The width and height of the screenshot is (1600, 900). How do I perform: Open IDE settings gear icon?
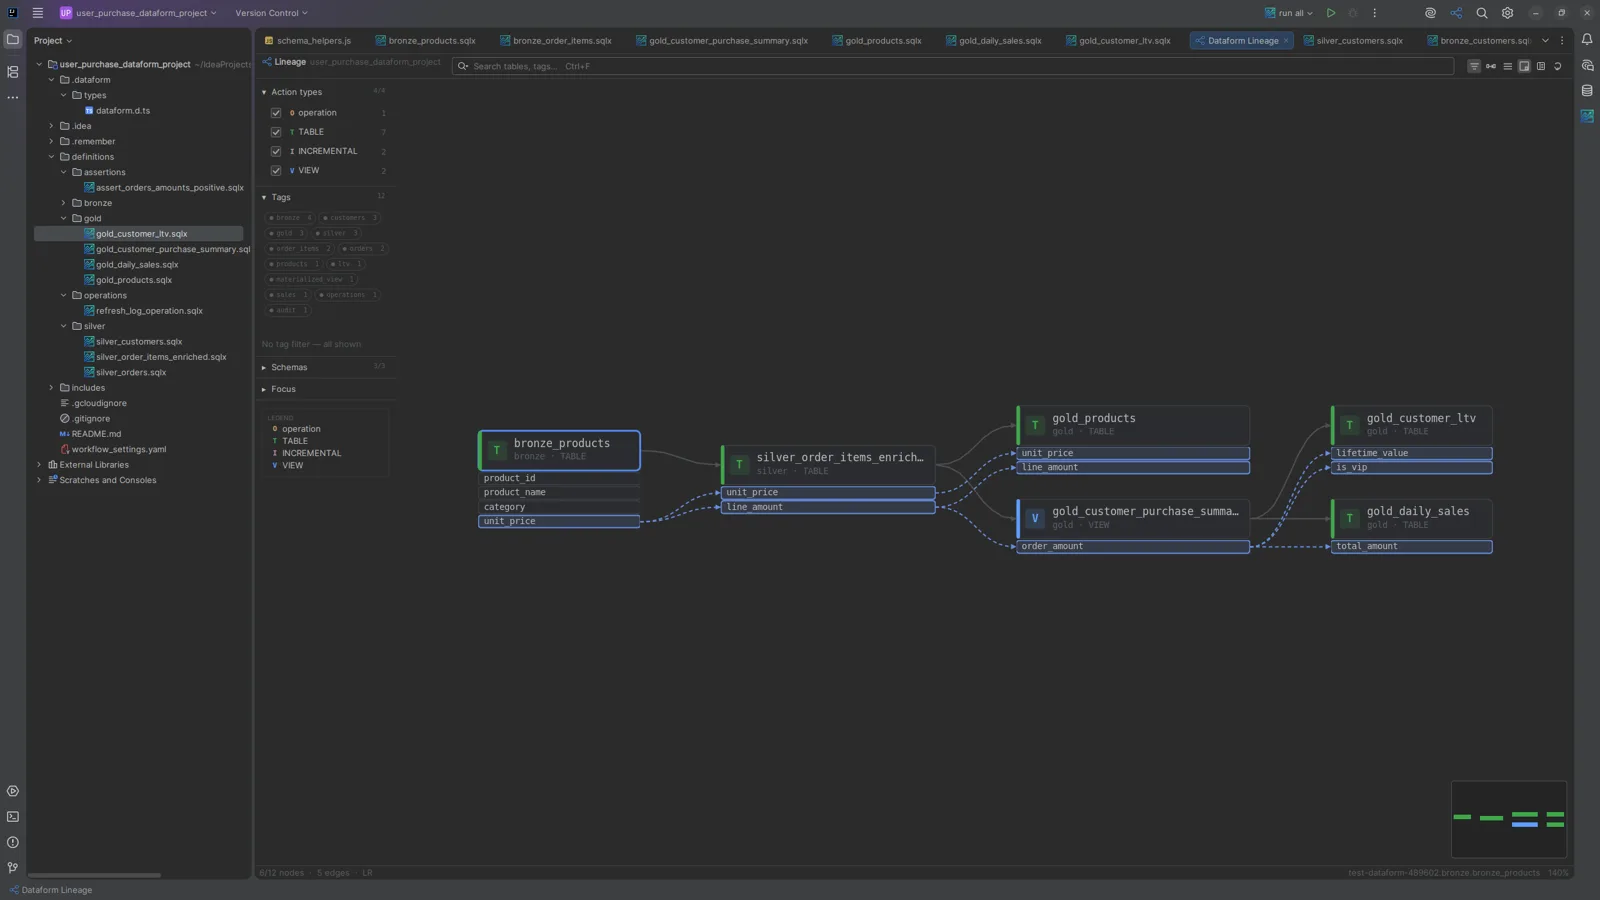[1507, 13]
